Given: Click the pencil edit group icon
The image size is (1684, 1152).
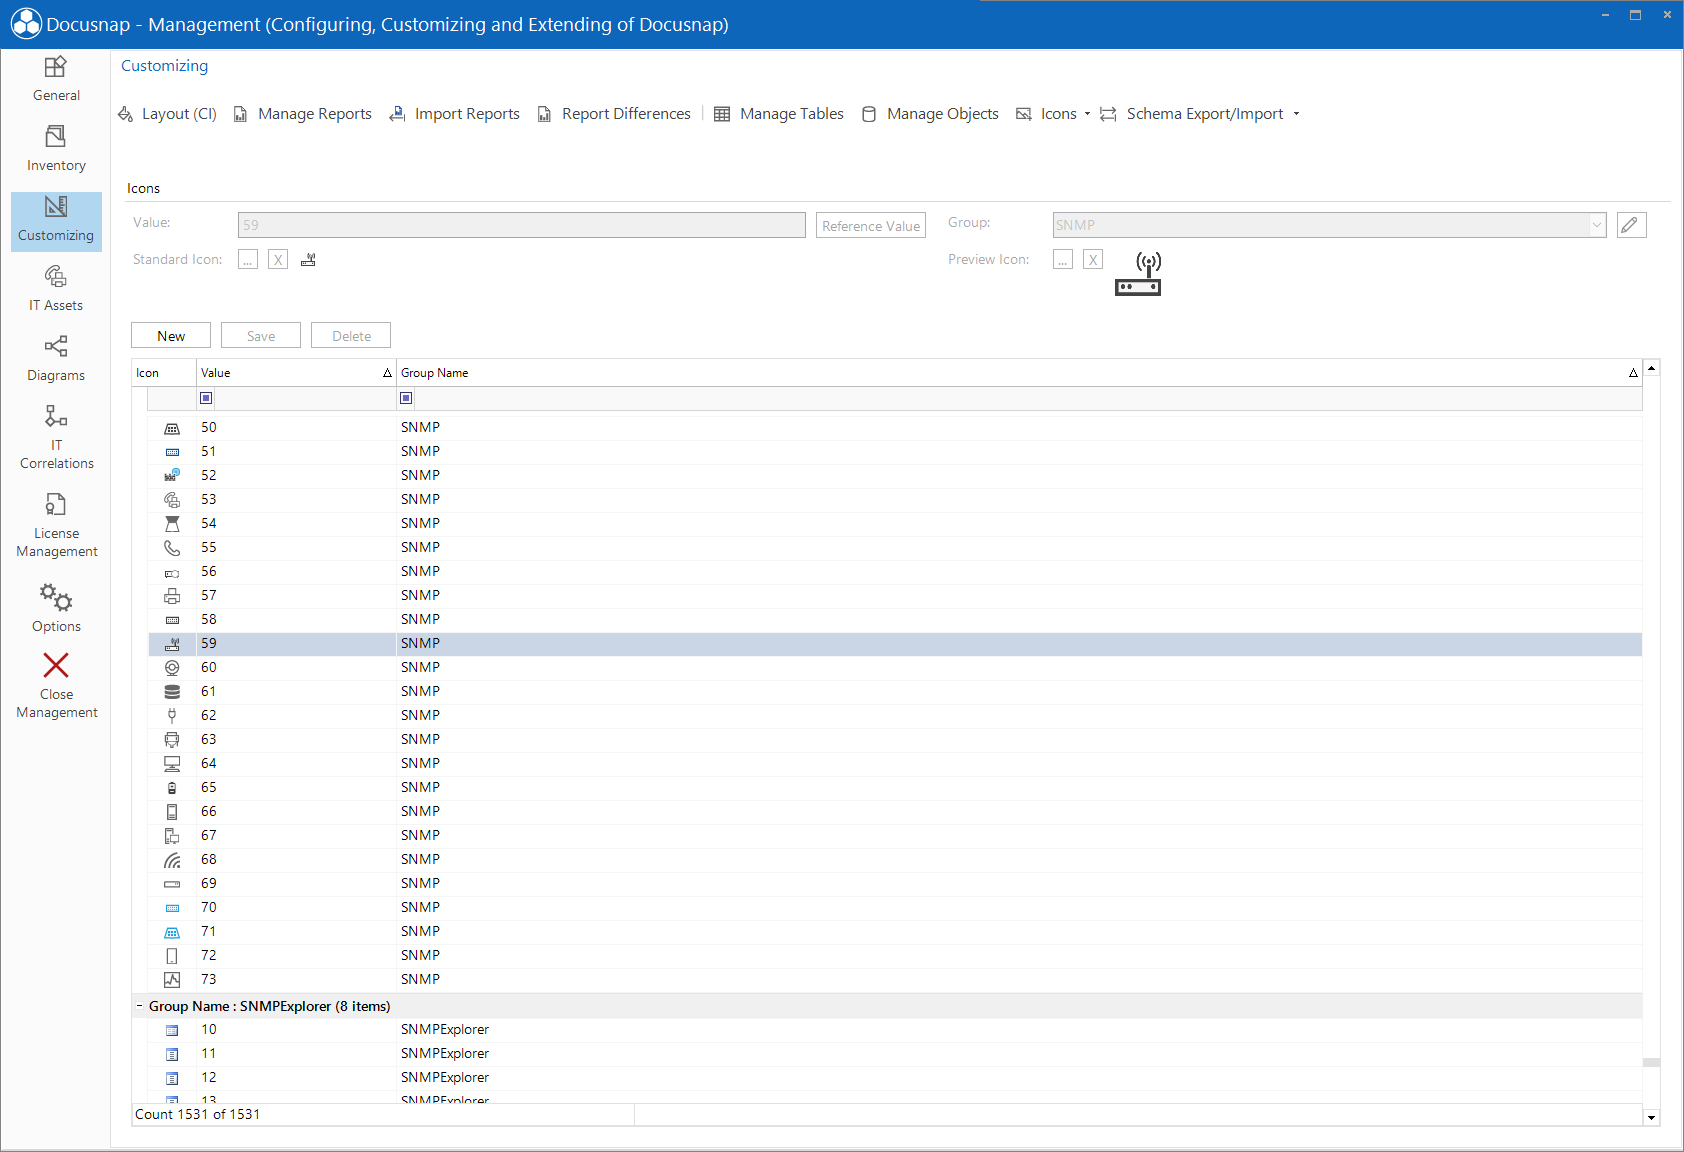Looking at the screenshot, I should click(1631, 225).
